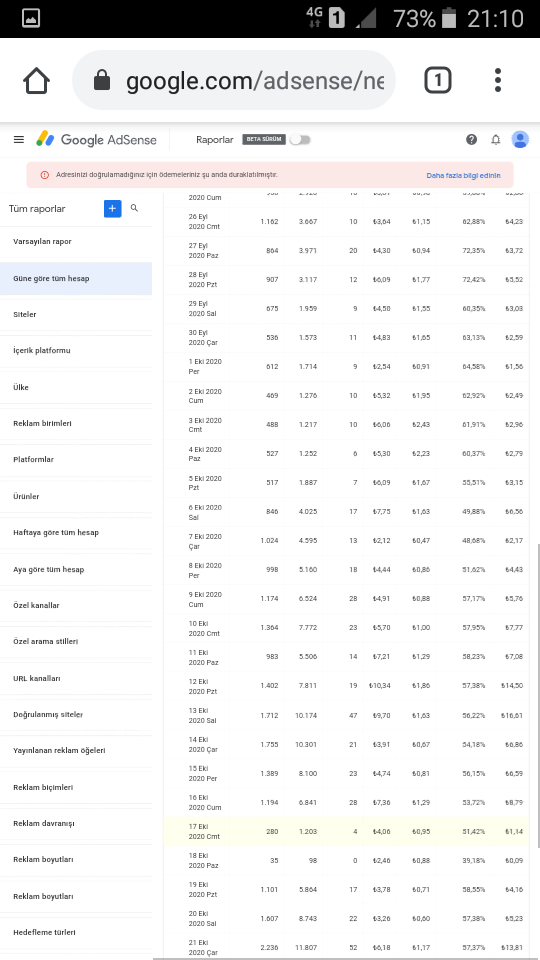The image size is (540, 960).
Task: Open the AdSense hamburger menu
Action: coord(19,140)
